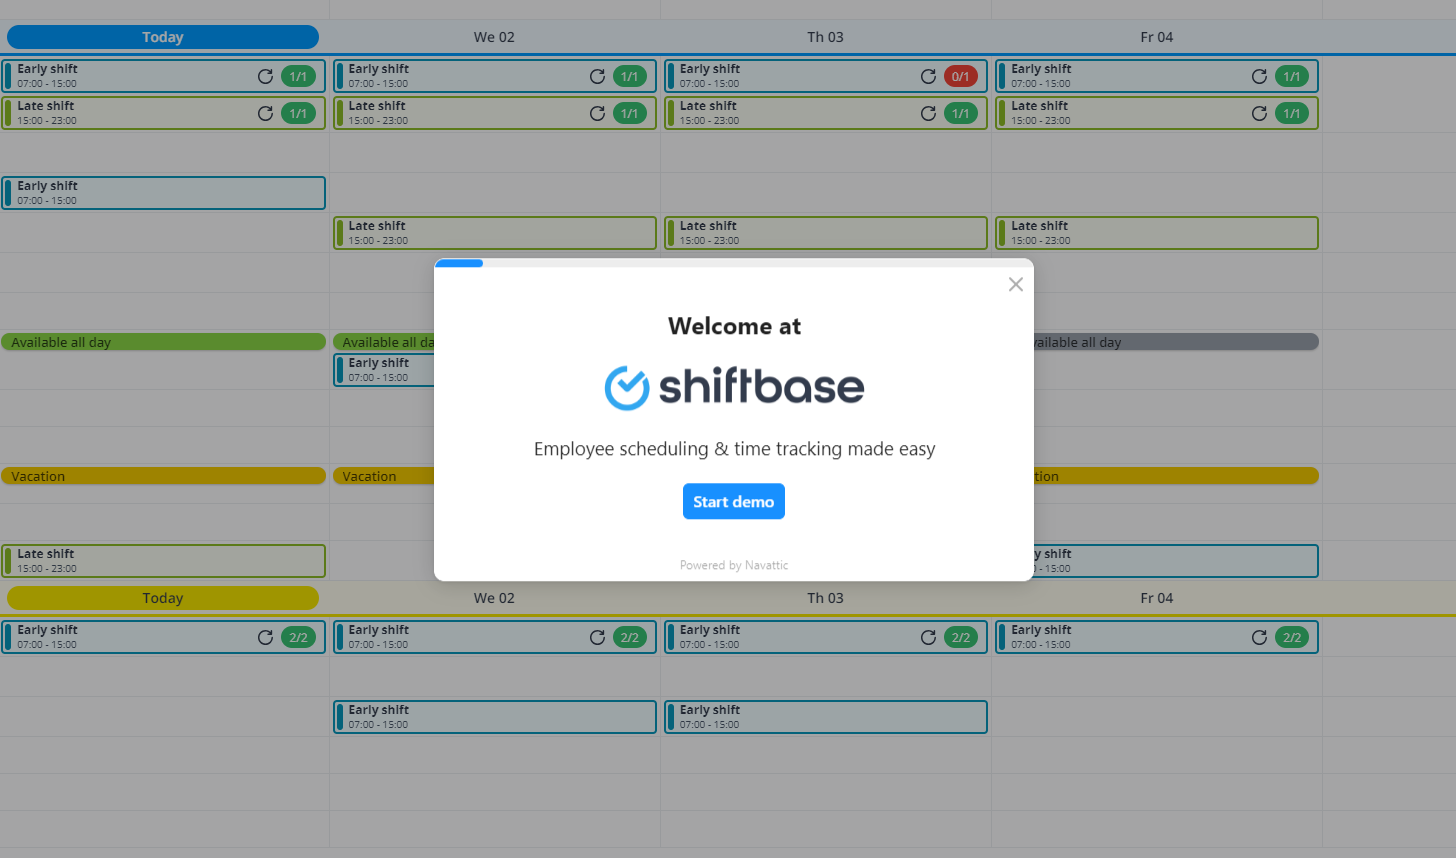Click recurring icon on We 02 Late shift 1/1
The height and width of the screenshot is (858, 1456).
[597, 113]
